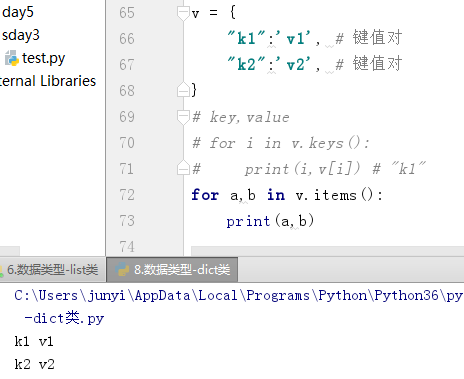The width and height of the screenshot is (464, 379).
Task: Click the Python interpreter path in console
Action: [x=238, y=296]
